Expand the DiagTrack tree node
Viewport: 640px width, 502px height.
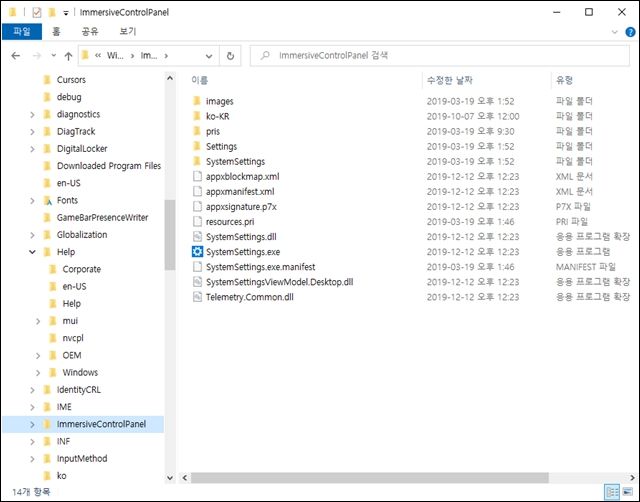tap(32, 132)
